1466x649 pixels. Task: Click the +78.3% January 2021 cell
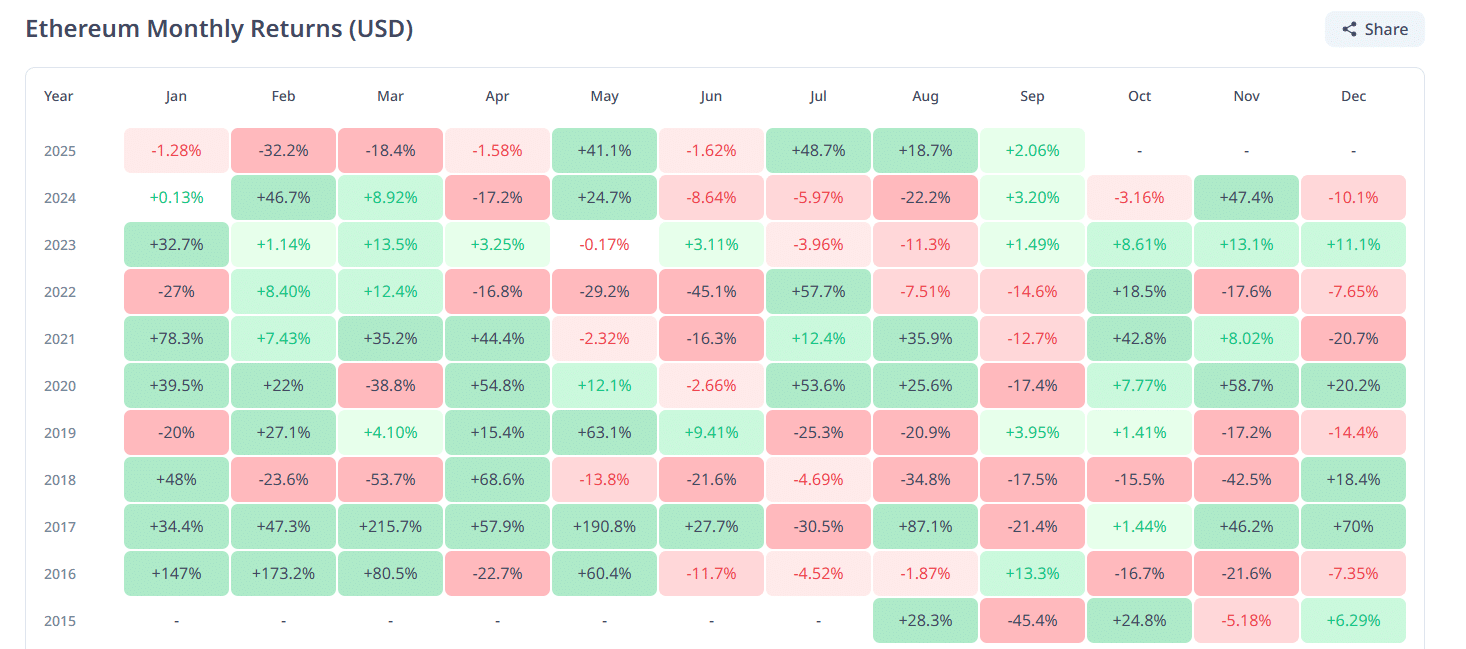click(176, 339)
